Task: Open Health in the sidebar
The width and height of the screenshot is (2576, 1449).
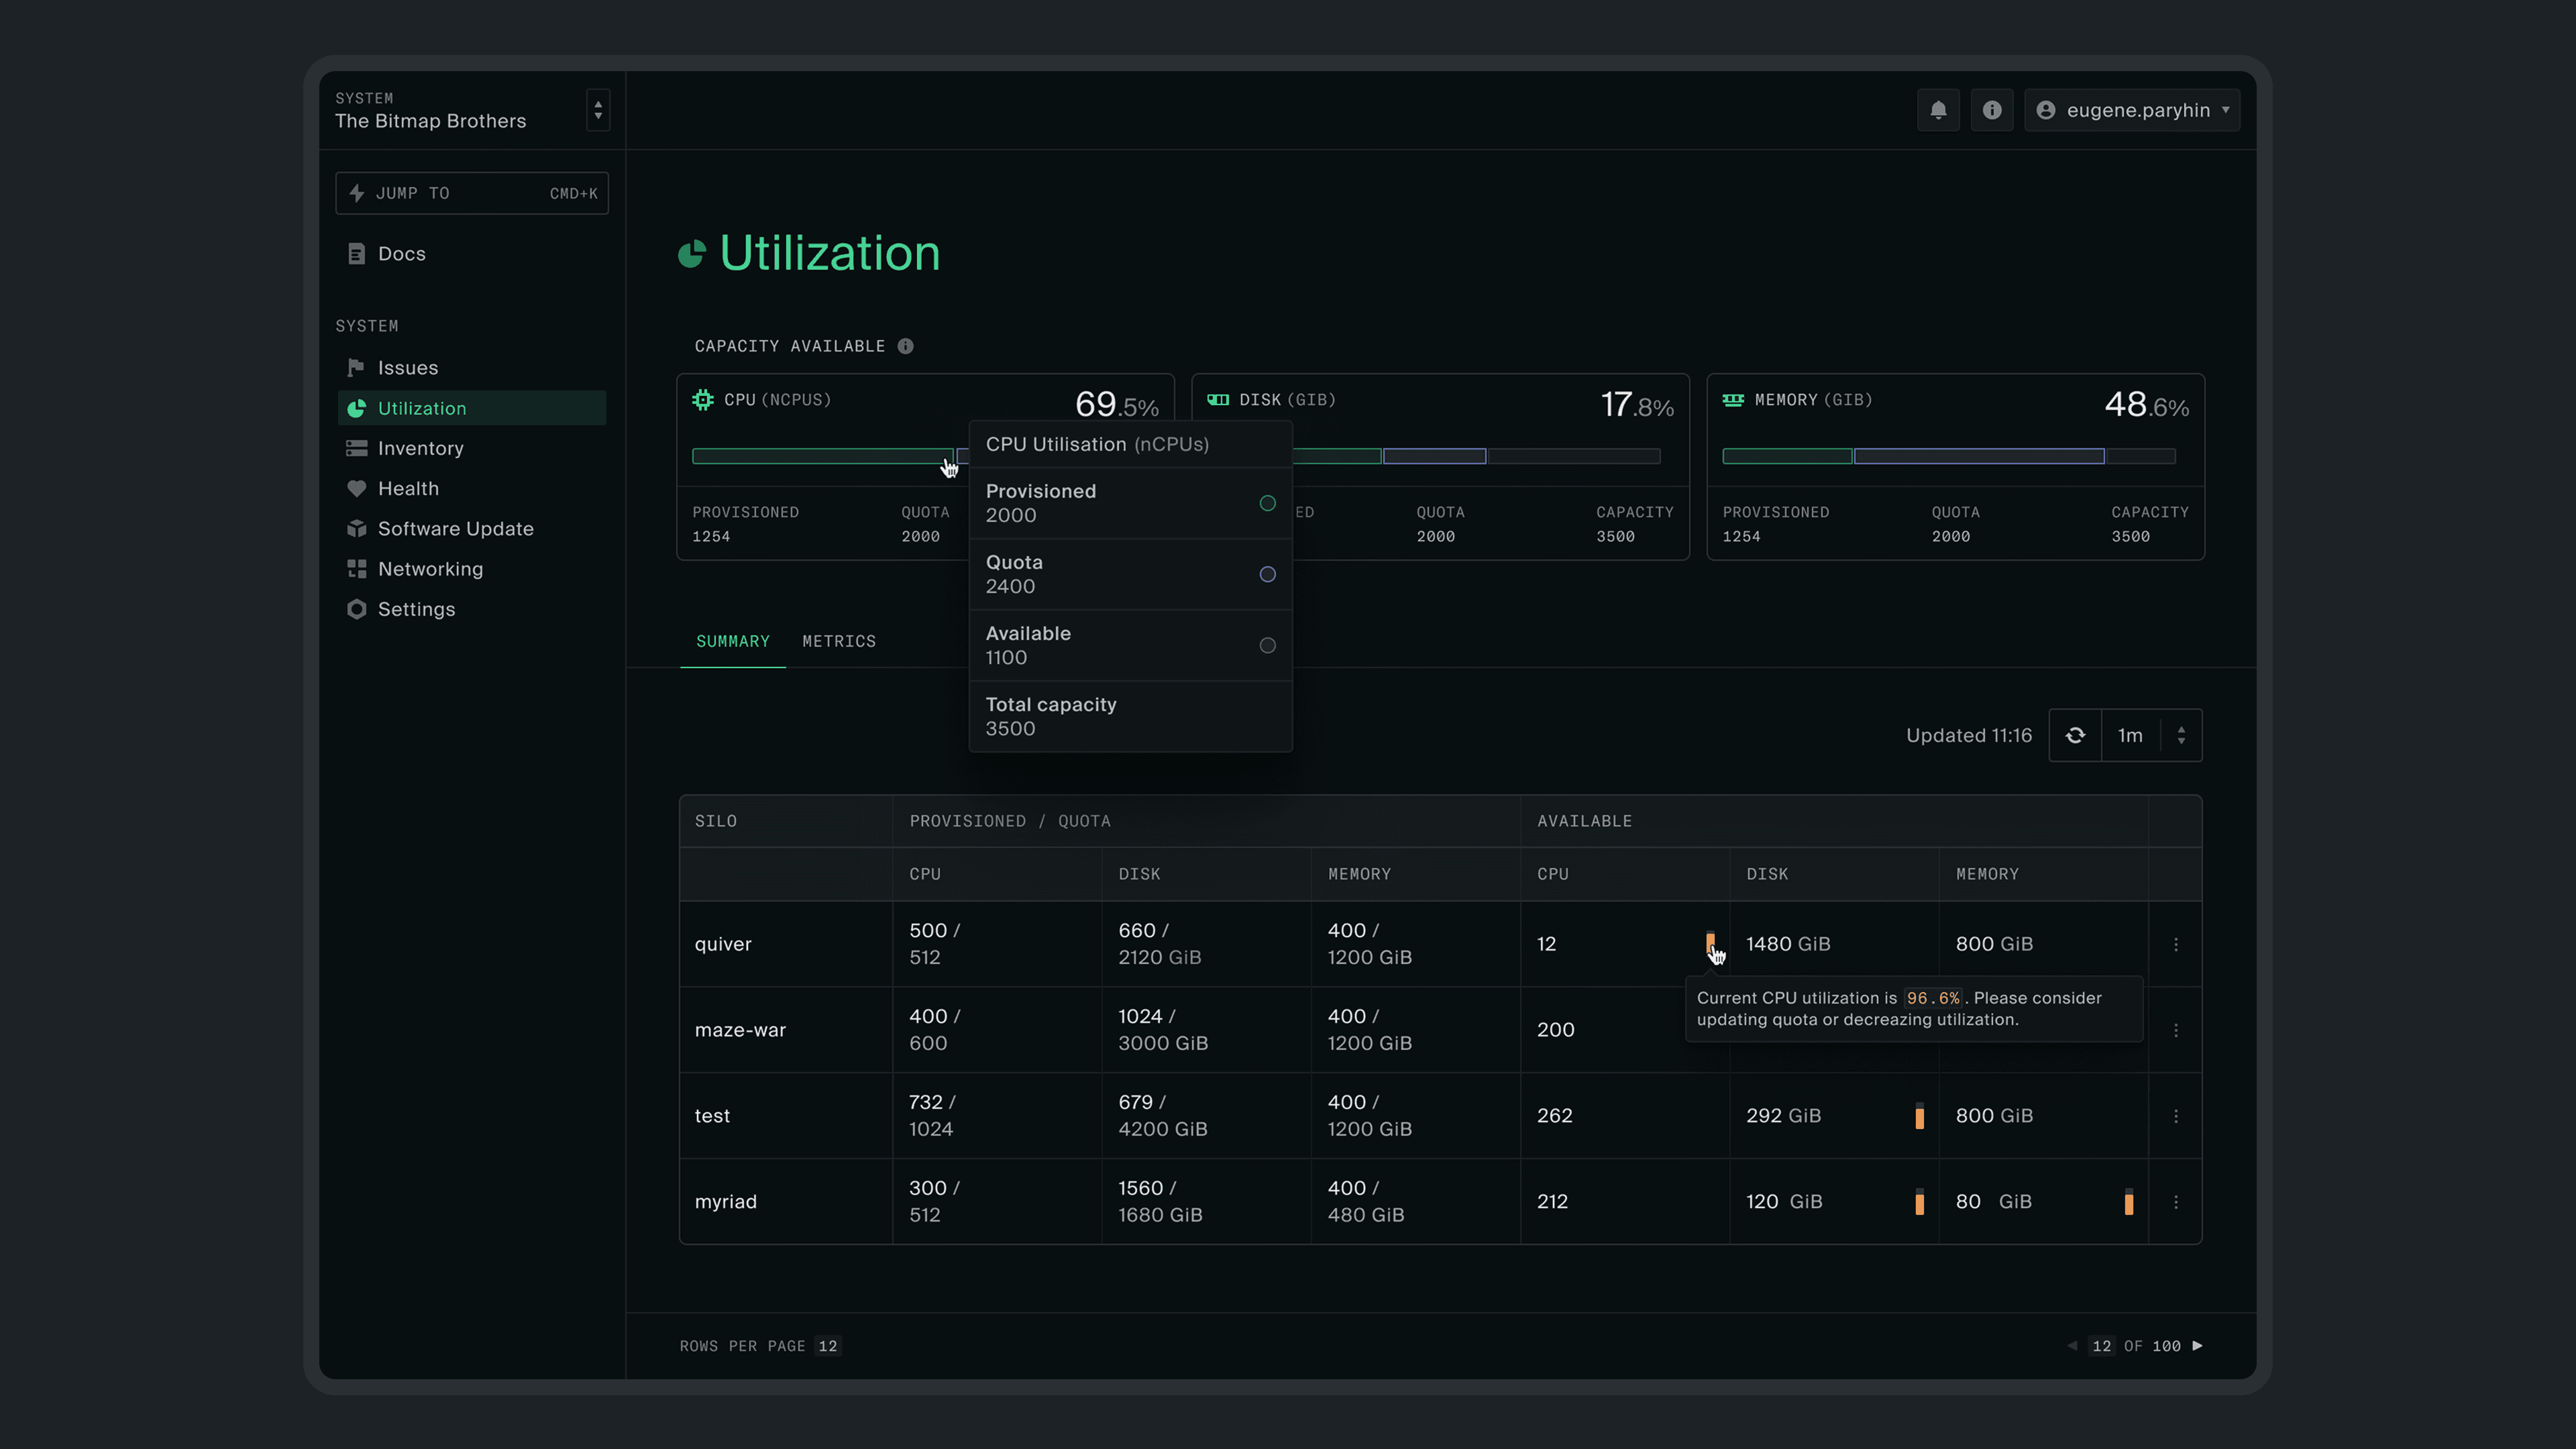Action: pos(472,488)
